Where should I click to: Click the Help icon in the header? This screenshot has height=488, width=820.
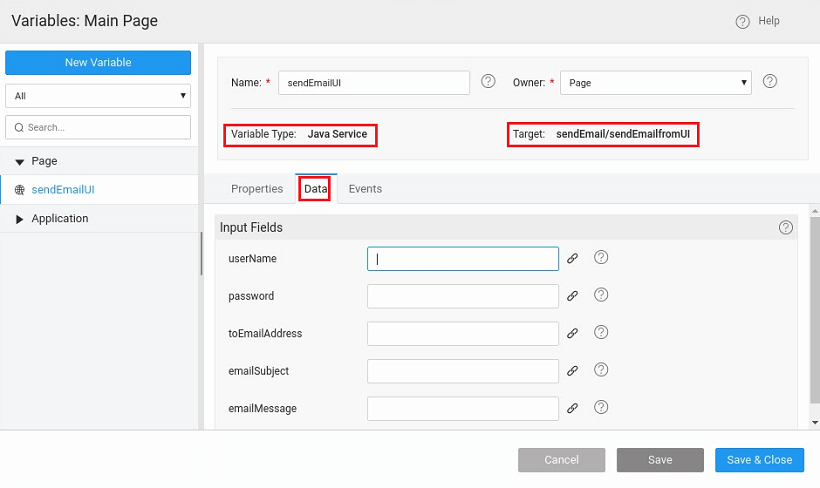pos(742,21)
